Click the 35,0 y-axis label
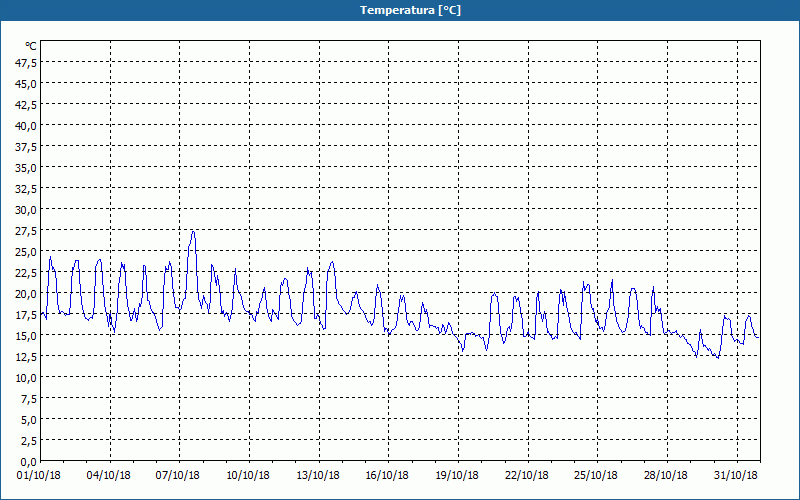Viewport: 800px width, 500px height. [x=27, y=168]
